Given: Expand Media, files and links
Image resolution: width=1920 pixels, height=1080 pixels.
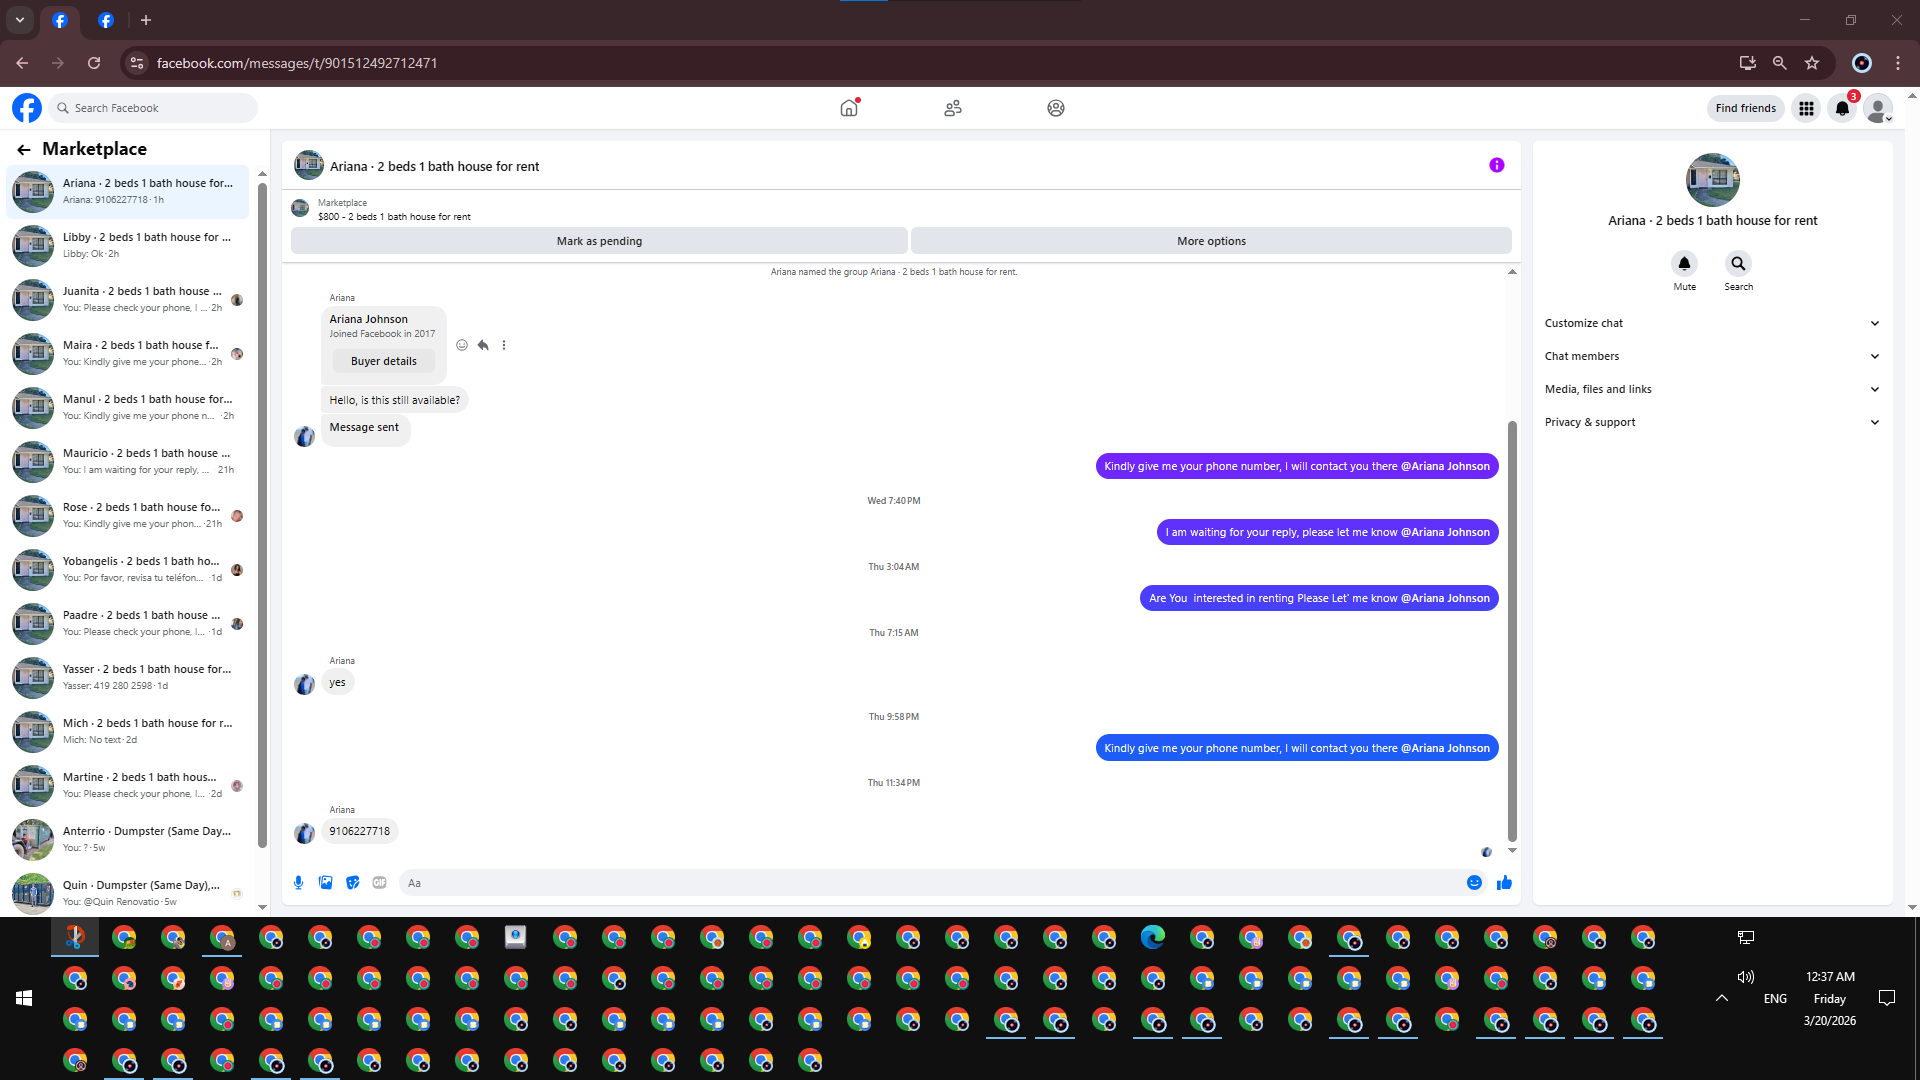Looking at the screenshot, I should [1711, 389].
